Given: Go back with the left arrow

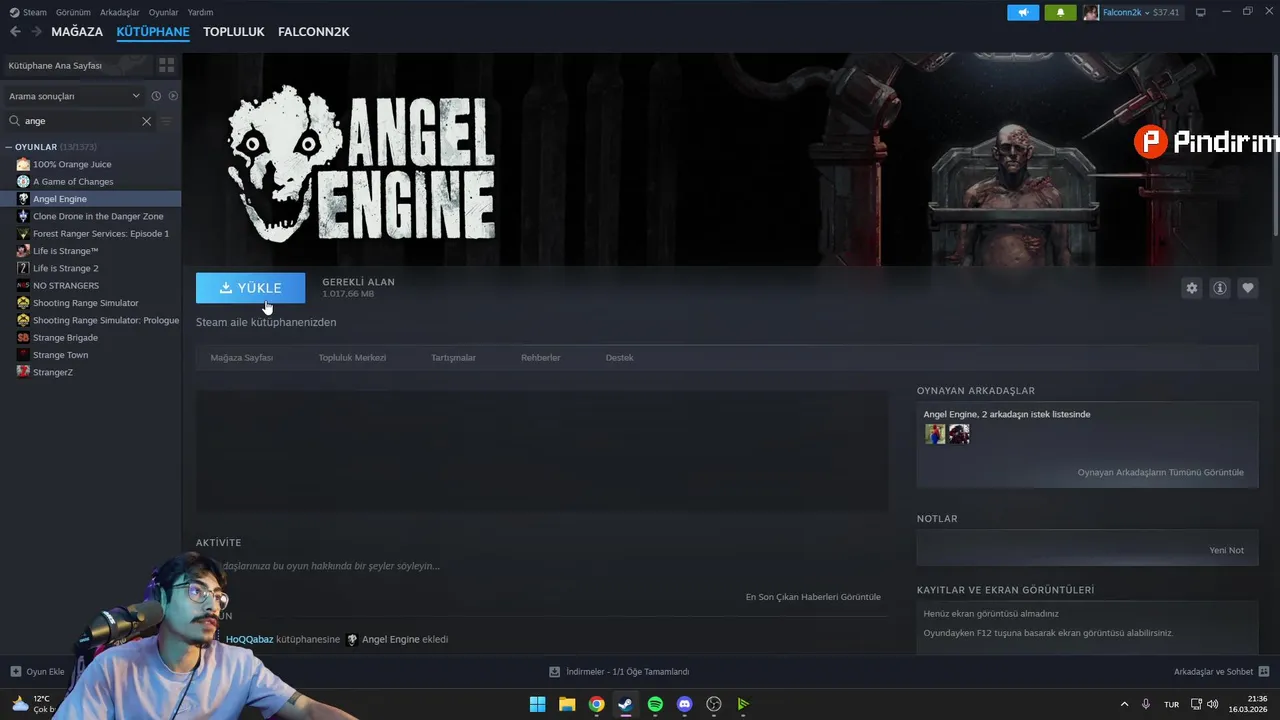Looking at the screenshot, I should [x=15, y=32].
